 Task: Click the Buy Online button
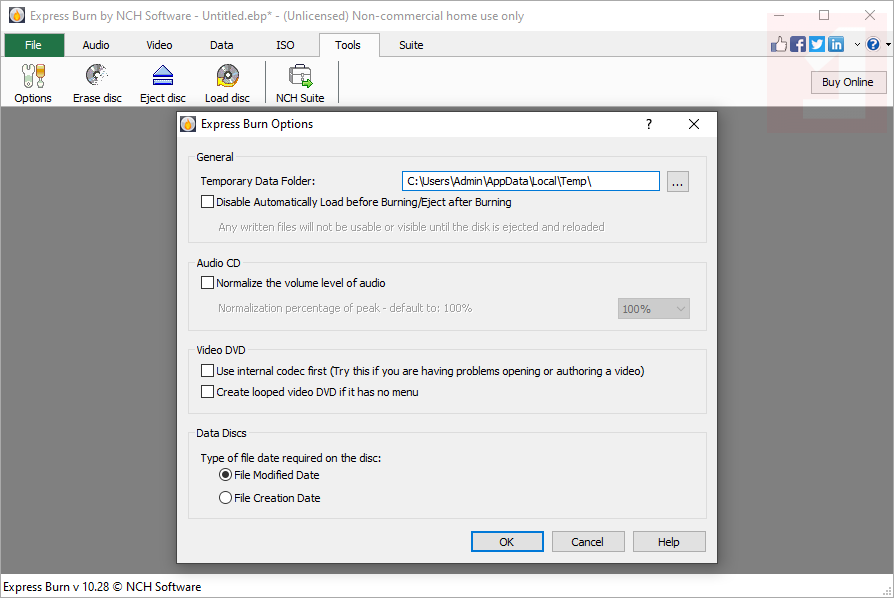click(848, 82)
